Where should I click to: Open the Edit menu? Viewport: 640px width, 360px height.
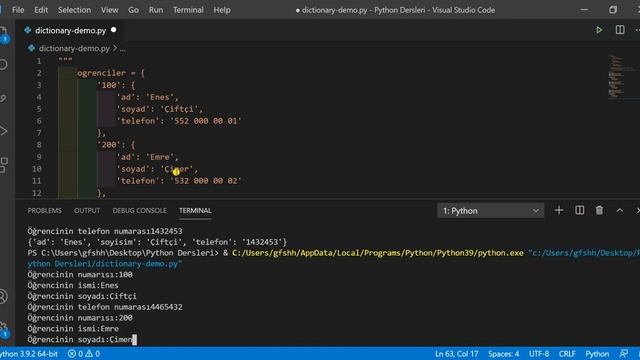(x=41, y=10)
